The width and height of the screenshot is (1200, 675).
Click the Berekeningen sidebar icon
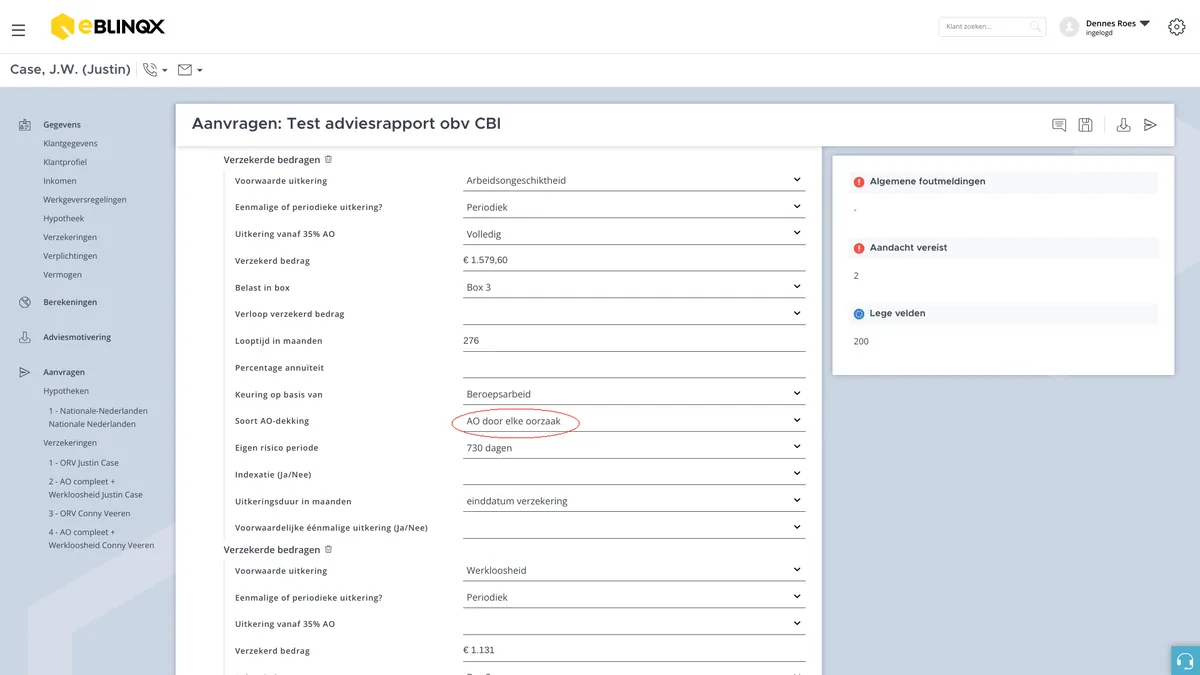tap(25, 302)
